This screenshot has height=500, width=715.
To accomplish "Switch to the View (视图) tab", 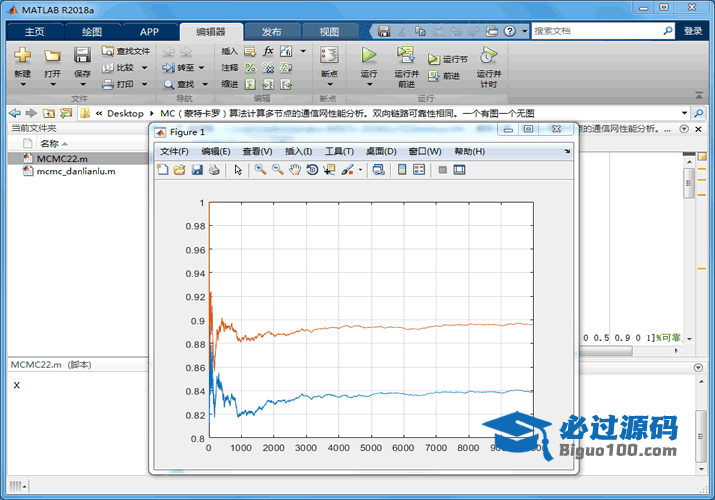I will tap(329, 31).
